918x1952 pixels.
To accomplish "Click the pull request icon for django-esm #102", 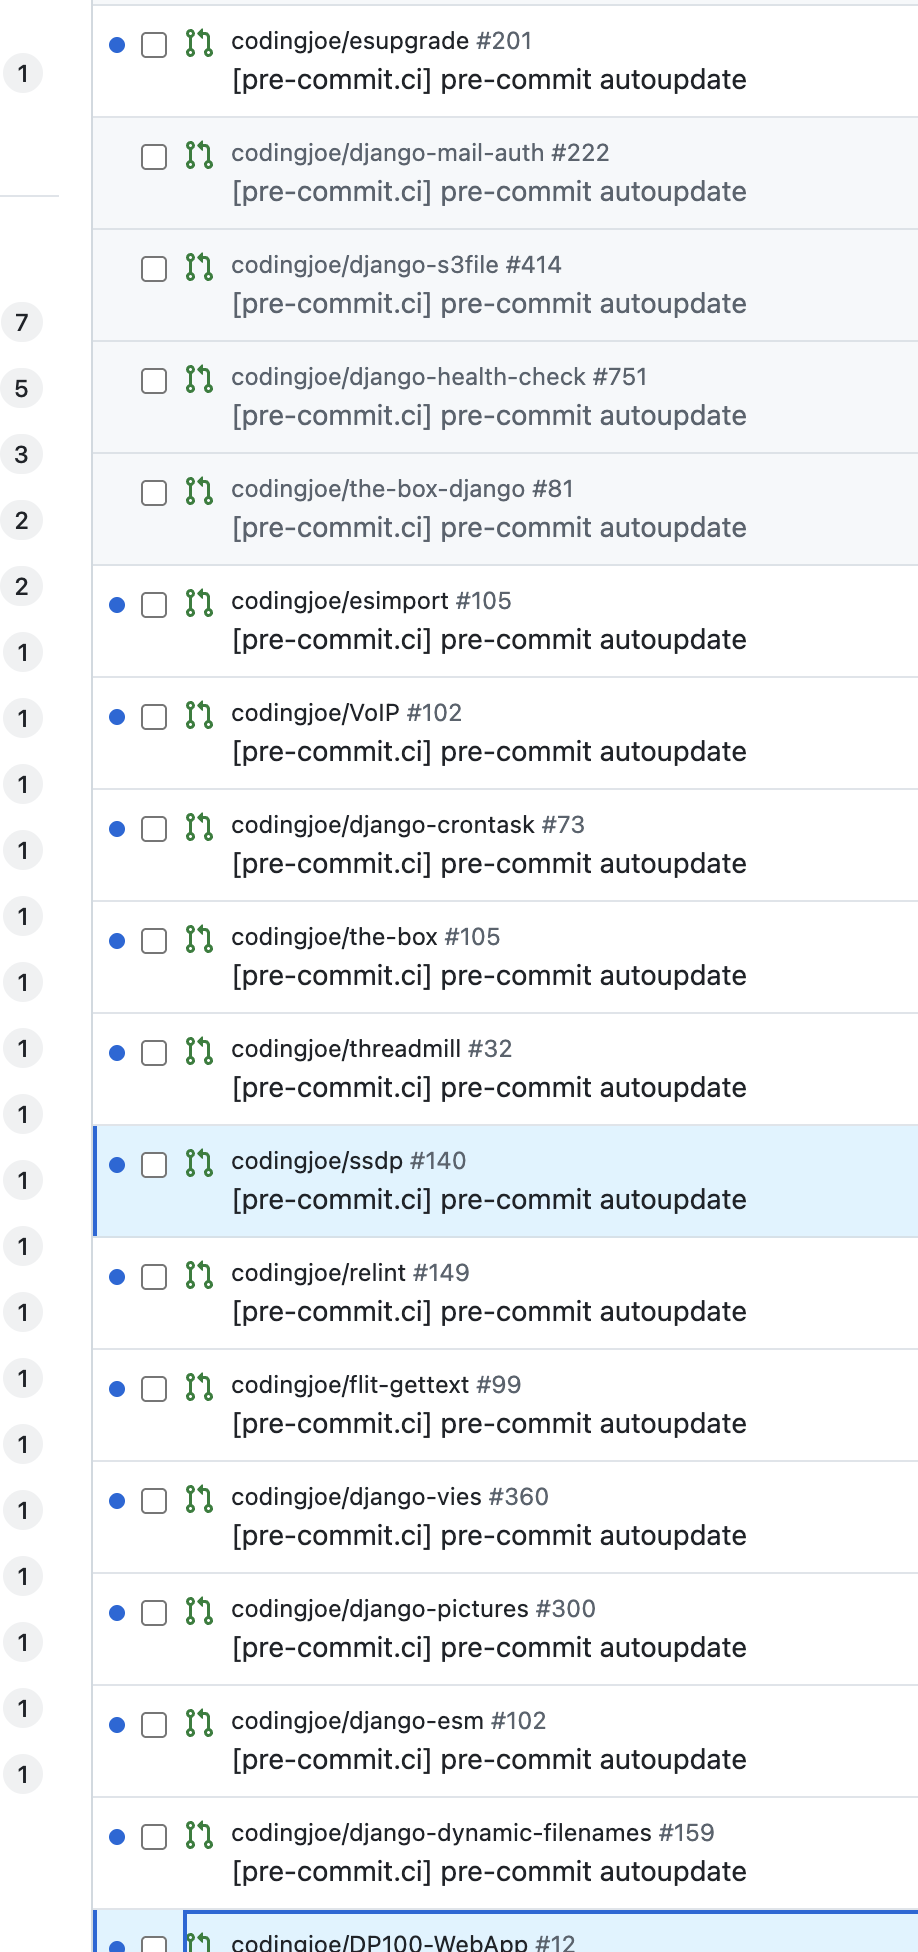I will [x=199, y=1723].
